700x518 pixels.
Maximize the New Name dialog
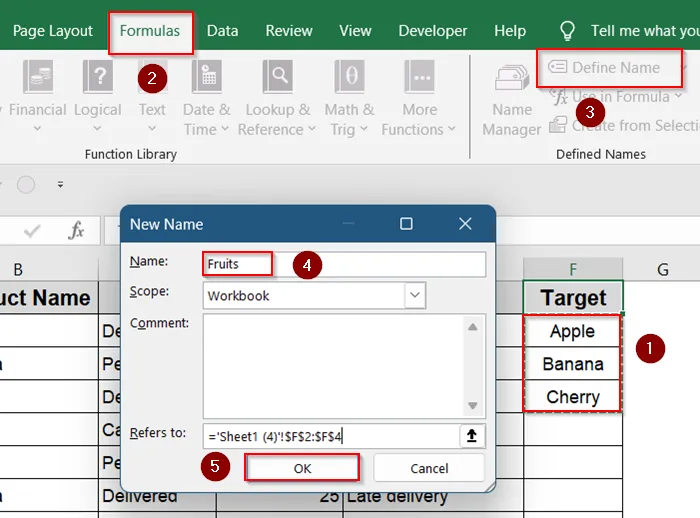[x=406, y=224]
